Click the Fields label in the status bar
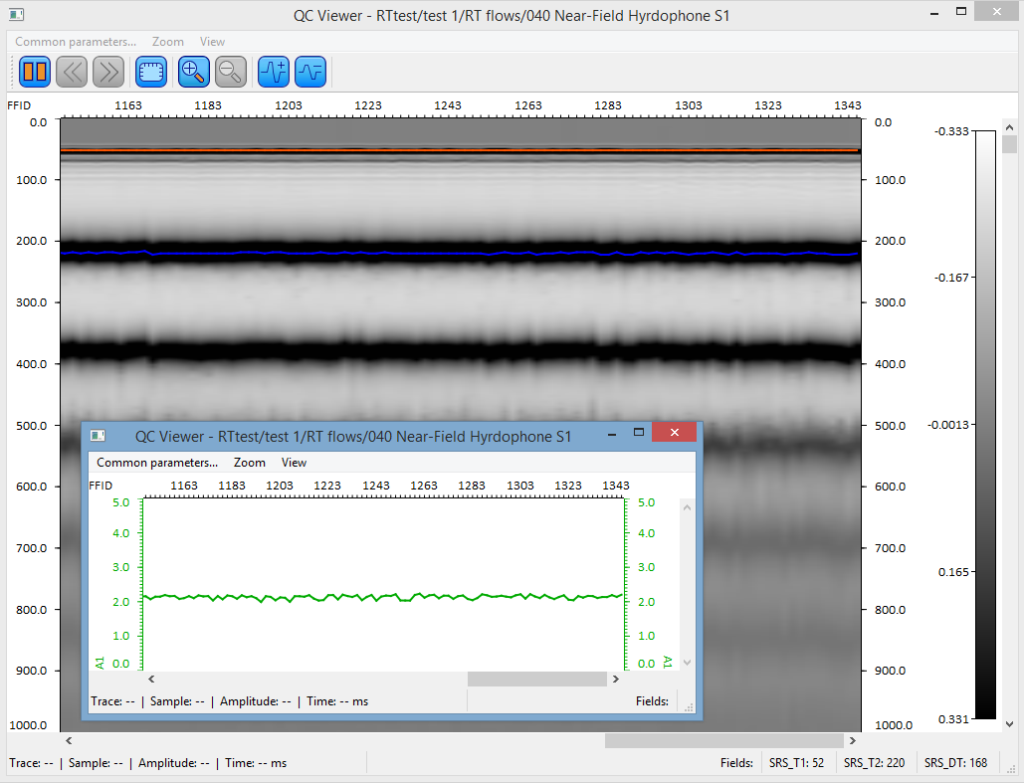 [x=737, y=762]
